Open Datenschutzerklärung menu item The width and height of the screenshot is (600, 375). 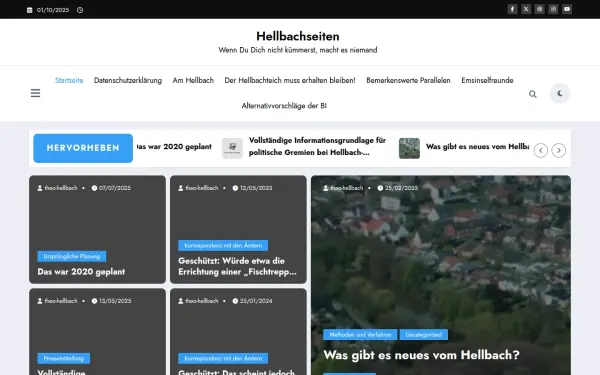click(128, 80)
